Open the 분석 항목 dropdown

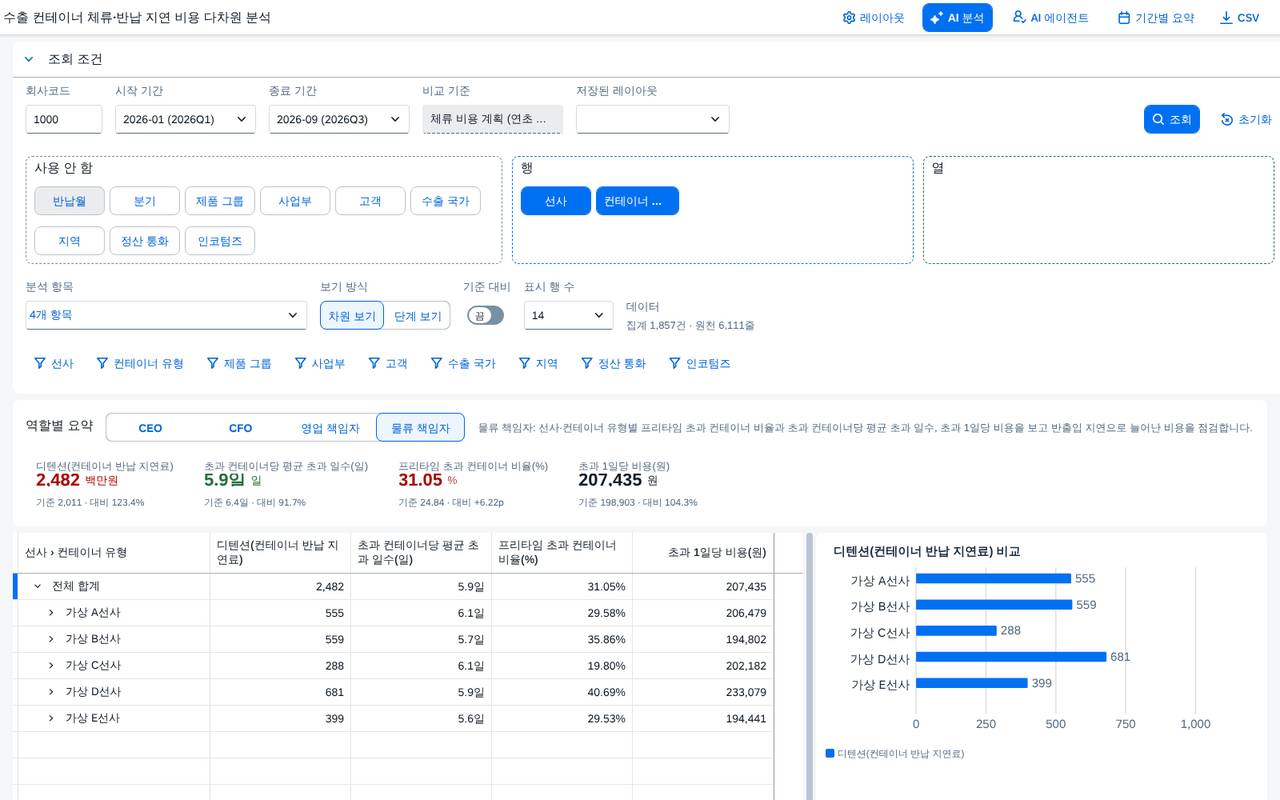[x=166, y=315]
